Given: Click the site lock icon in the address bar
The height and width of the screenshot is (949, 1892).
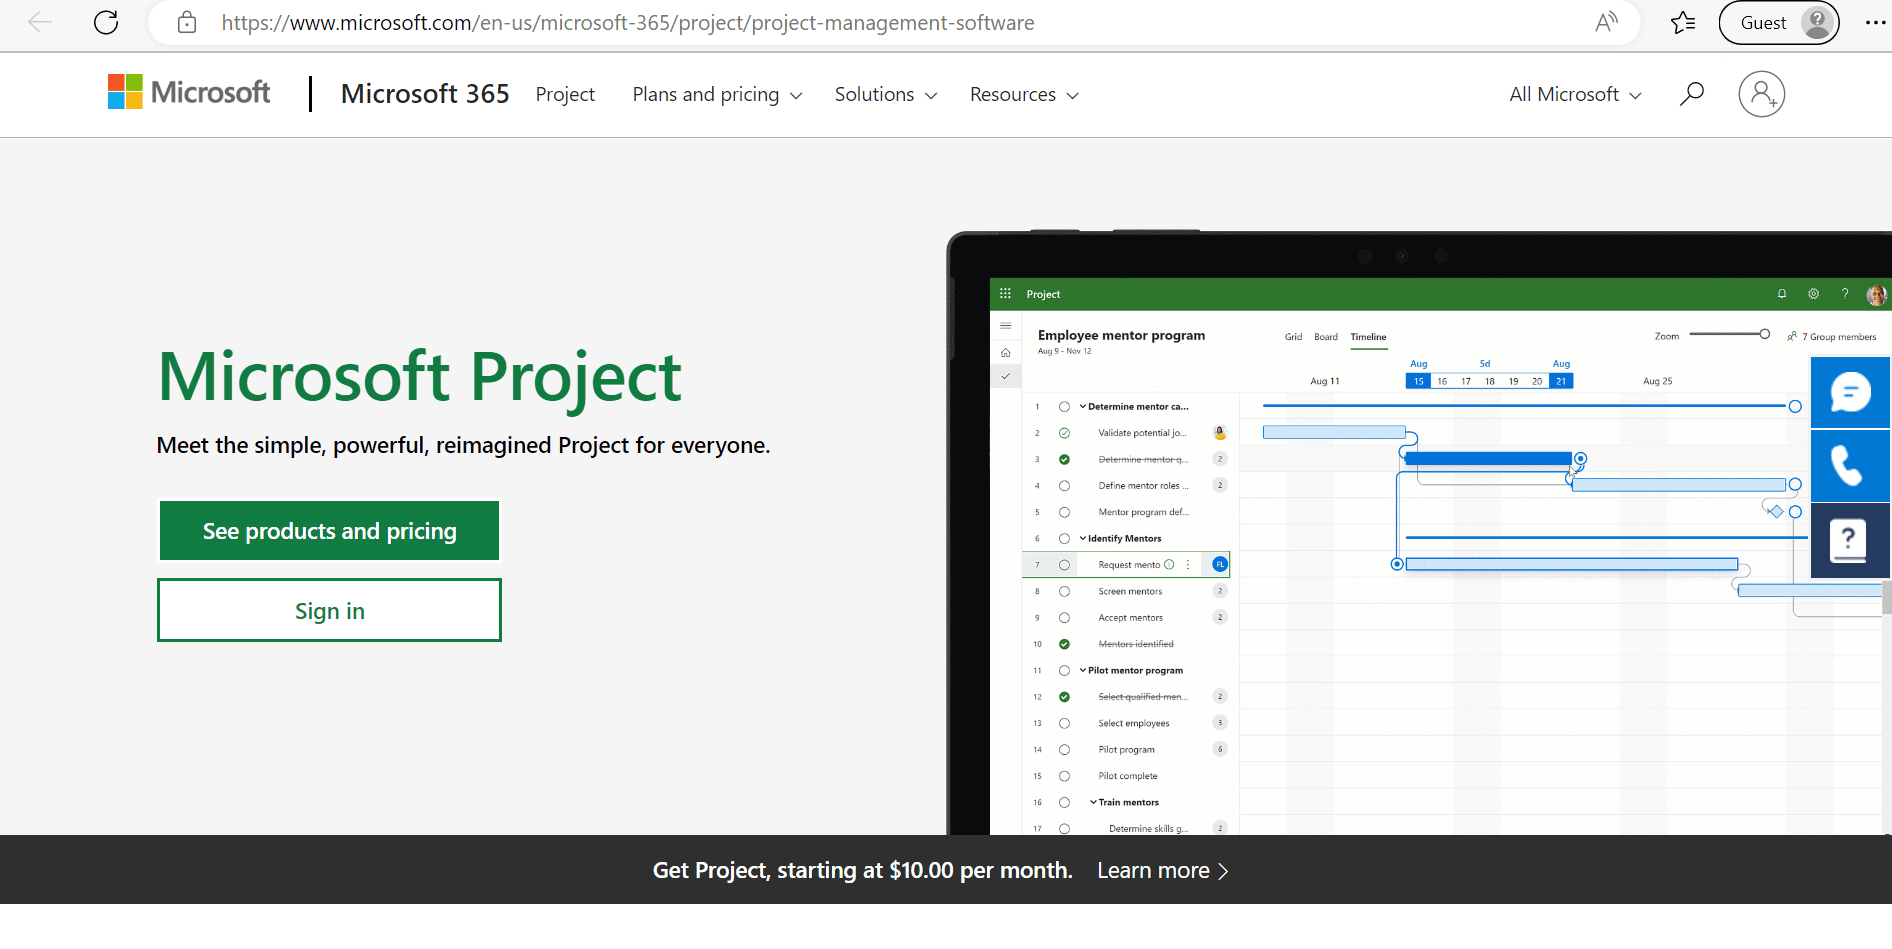Looking at the screenshot, I should point(187,22).
